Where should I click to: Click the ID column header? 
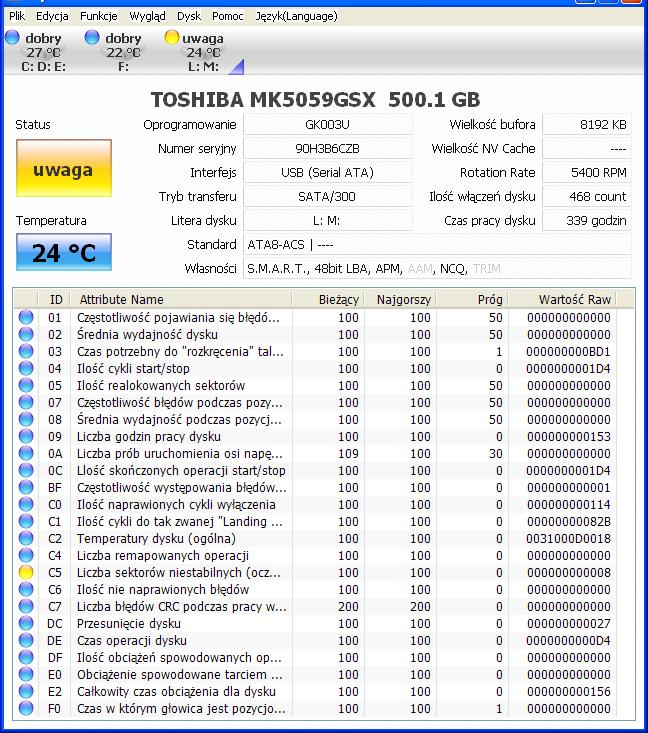click(x=54, y=299)
